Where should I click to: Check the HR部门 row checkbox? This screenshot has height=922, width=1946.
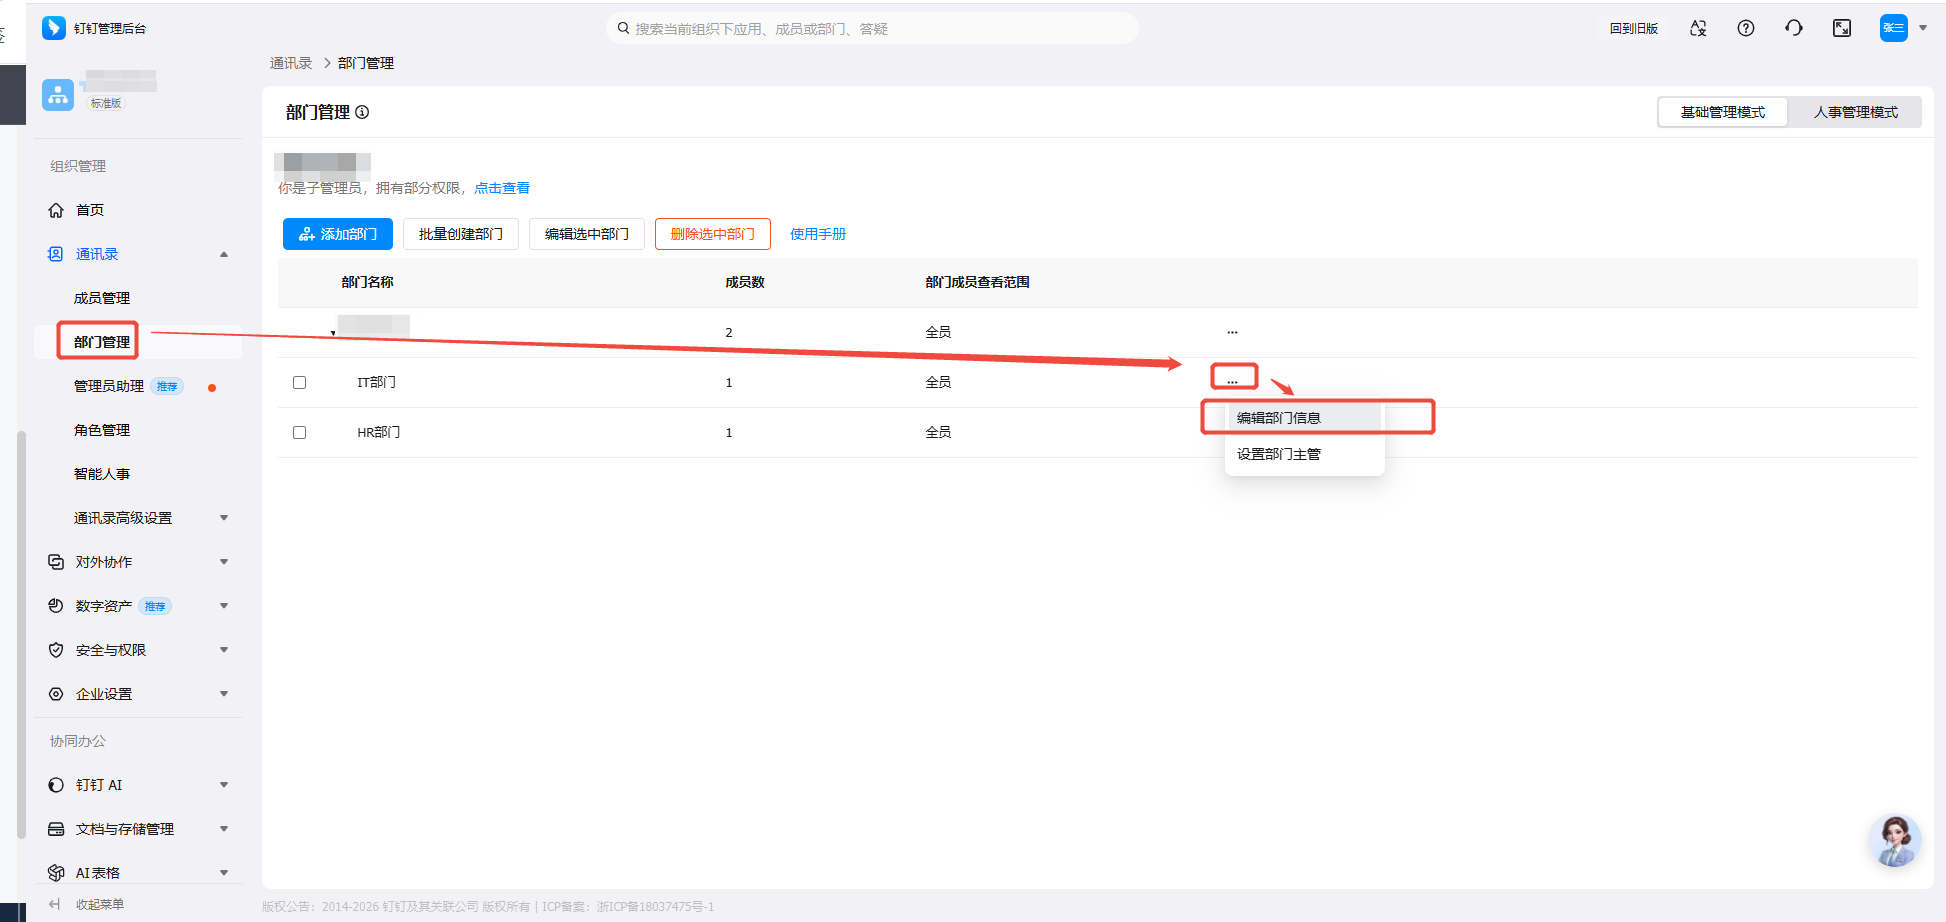[x=299, y=432]
